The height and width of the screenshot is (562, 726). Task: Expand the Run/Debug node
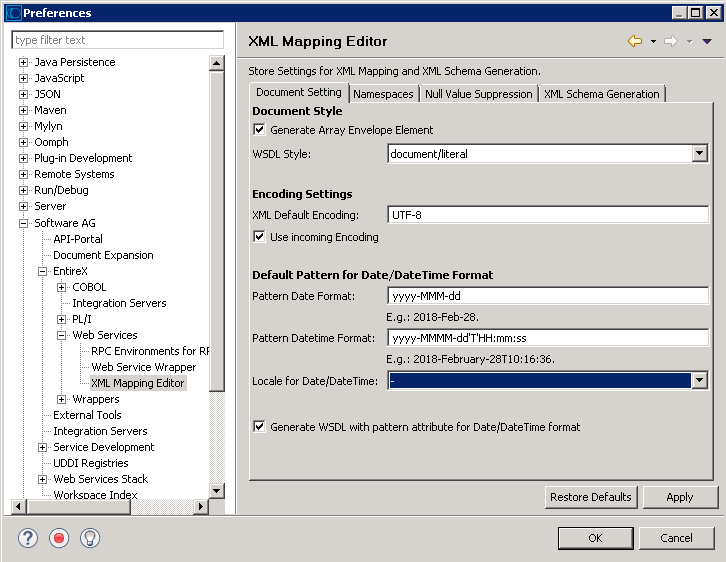[x=23, y=190]
